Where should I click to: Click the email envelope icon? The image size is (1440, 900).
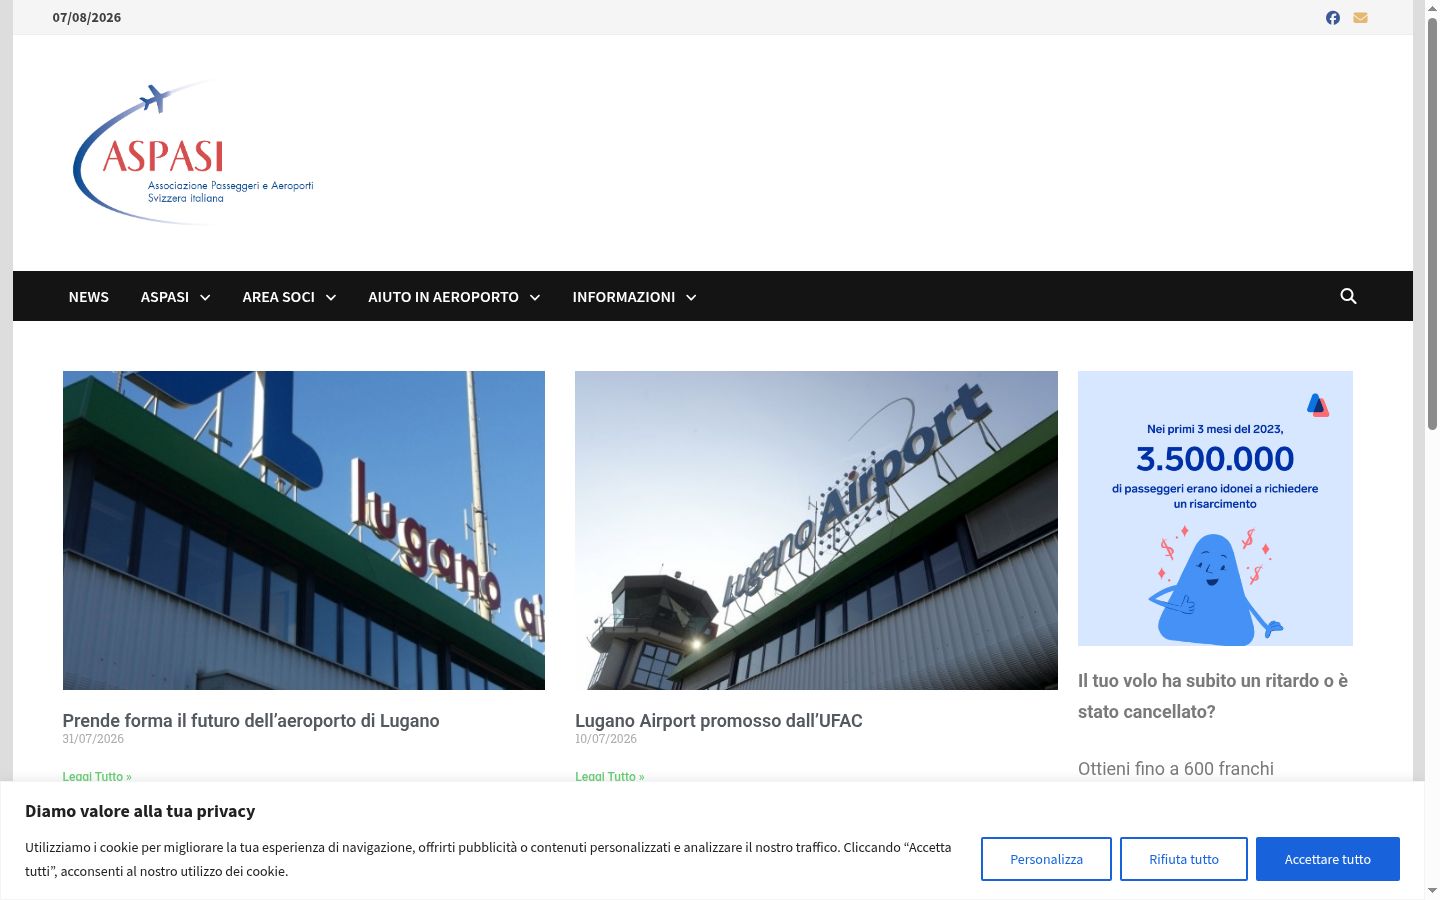click(1360, 18)
